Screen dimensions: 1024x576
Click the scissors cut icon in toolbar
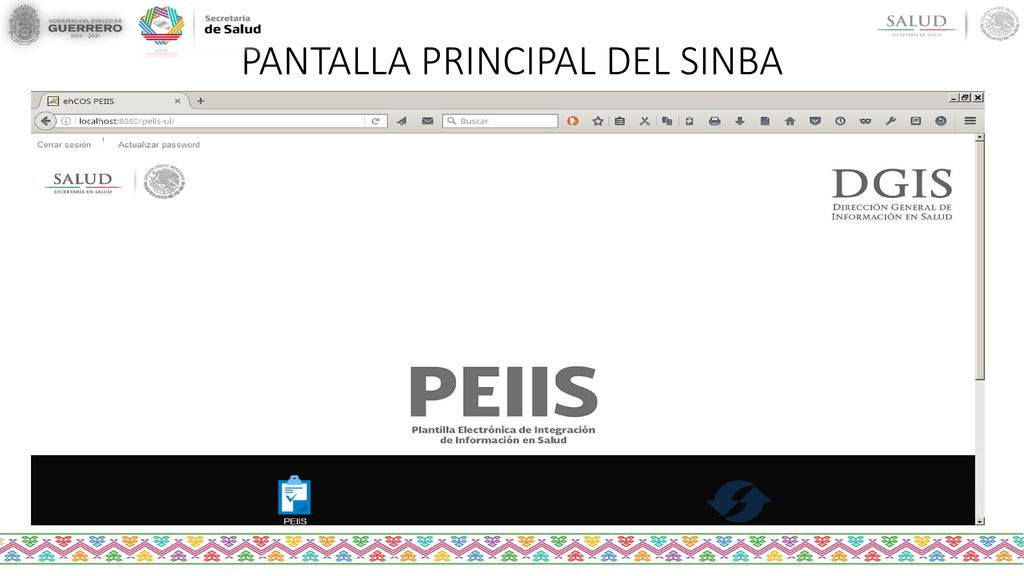(x=645, y=121)
